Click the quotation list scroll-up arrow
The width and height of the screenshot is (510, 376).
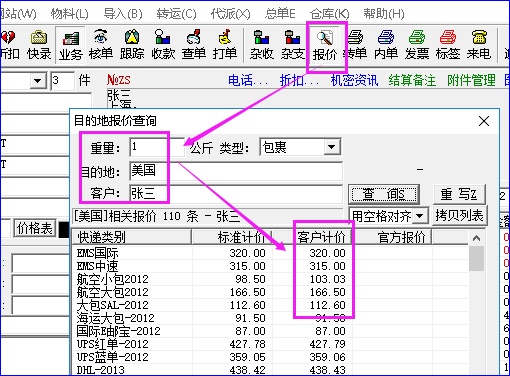[476, 238]
